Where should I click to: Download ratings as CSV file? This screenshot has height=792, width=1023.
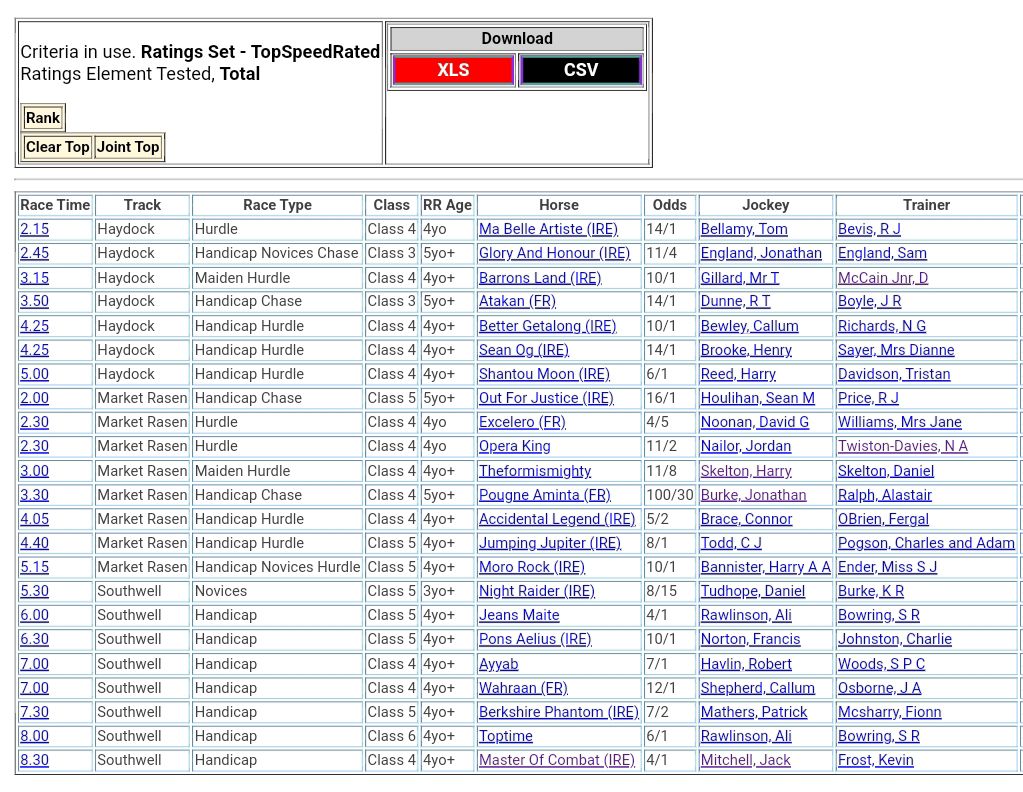(580, 71)
